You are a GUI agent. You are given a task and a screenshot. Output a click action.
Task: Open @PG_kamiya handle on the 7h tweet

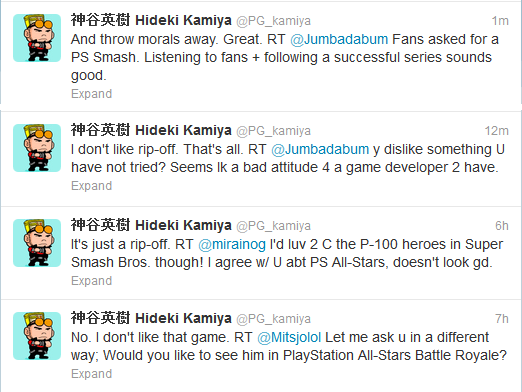(x=273, y=319)
